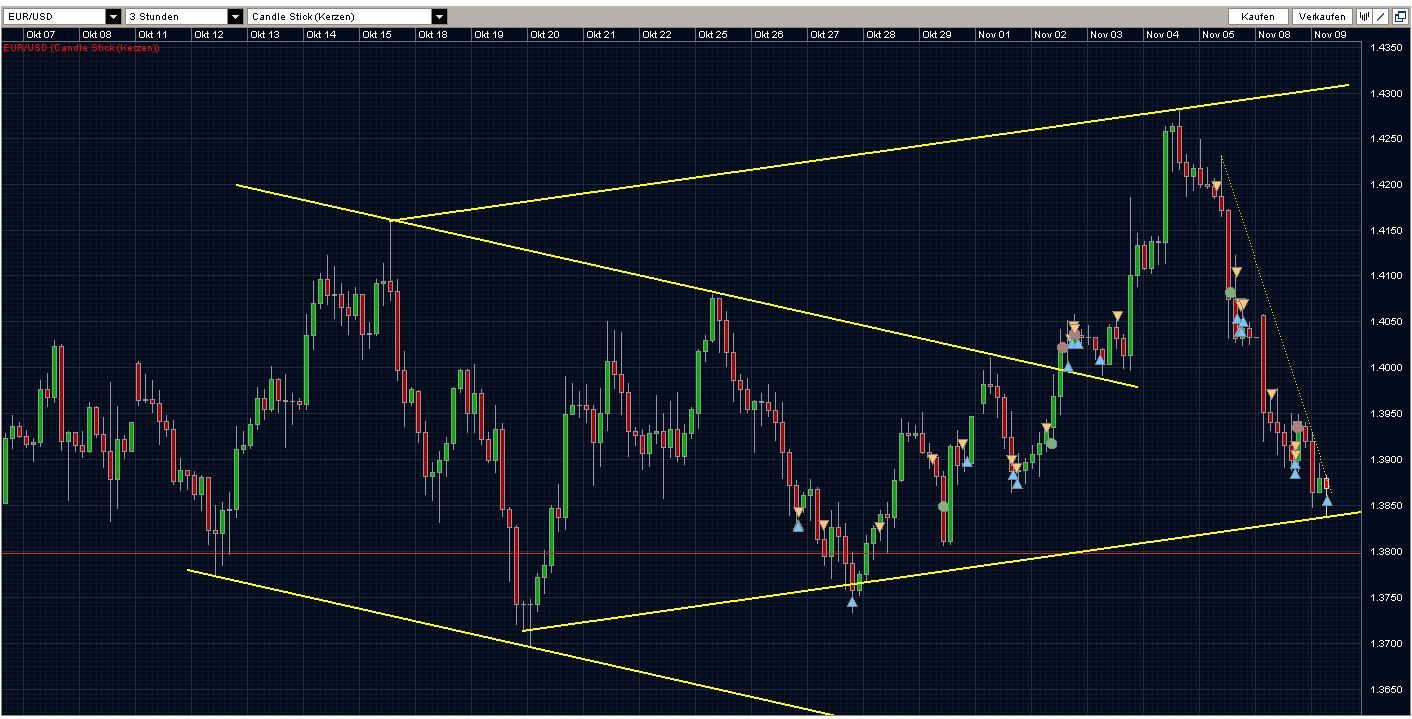1412x719 pixels.
Task: Click the Verkaufen button
Action: pyautogui.click(x=1321, y=15)
